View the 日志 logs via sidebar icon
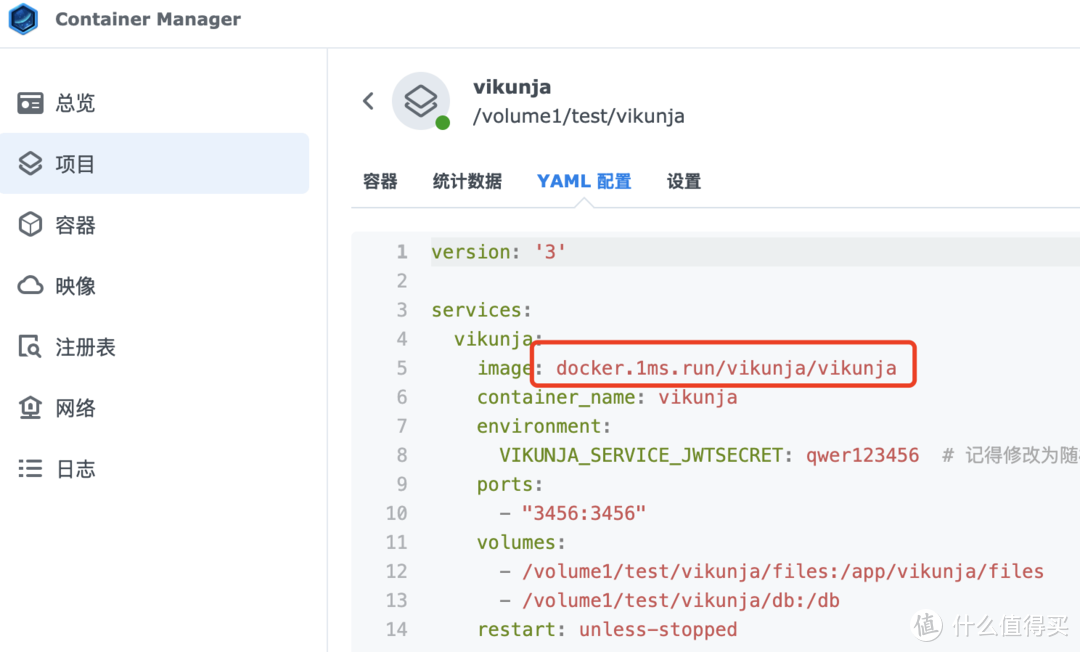Viewport: 1080px width, 652px height. click(76, 468)
